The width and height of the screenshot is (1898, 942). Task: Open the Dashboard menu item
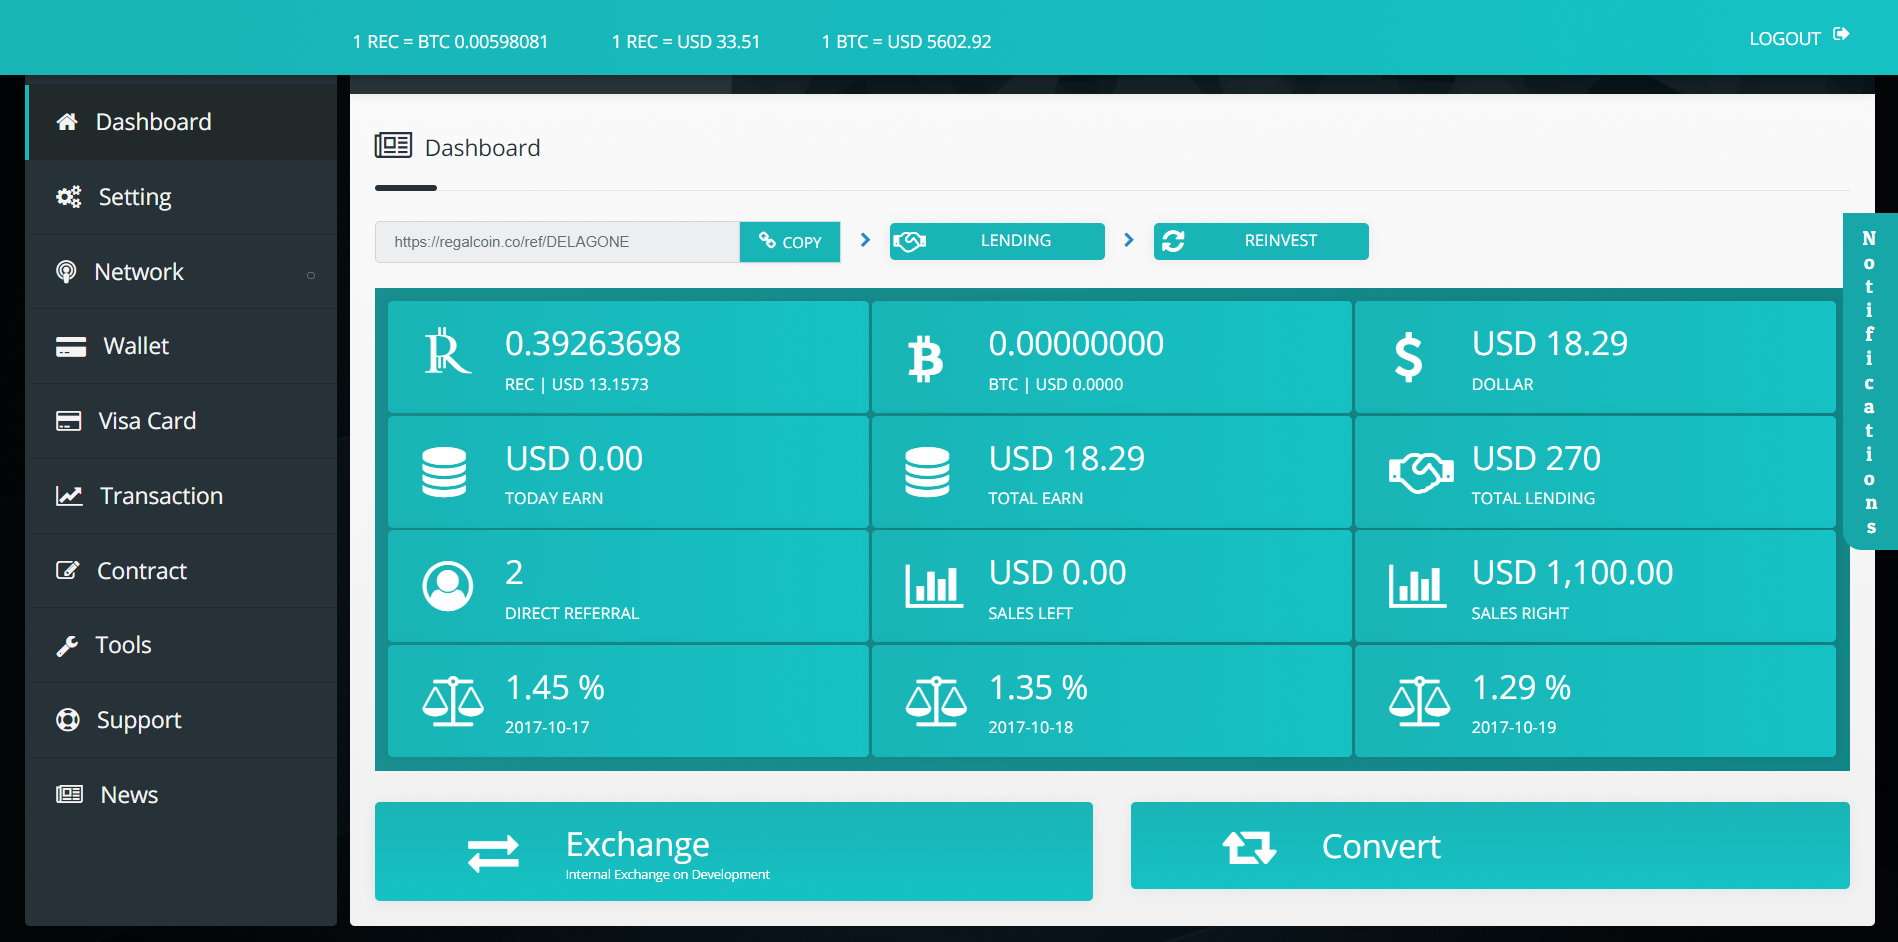(182, 122)
